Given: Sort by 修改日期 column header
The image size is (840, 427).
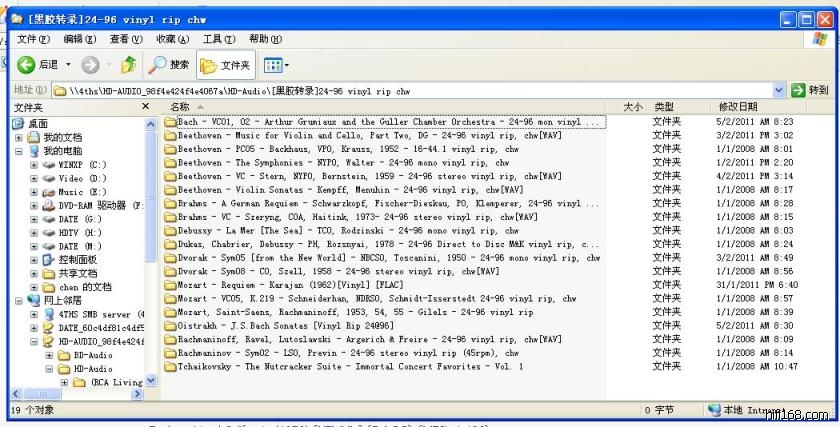Looking at the screenshot, I should coord(738,106).
